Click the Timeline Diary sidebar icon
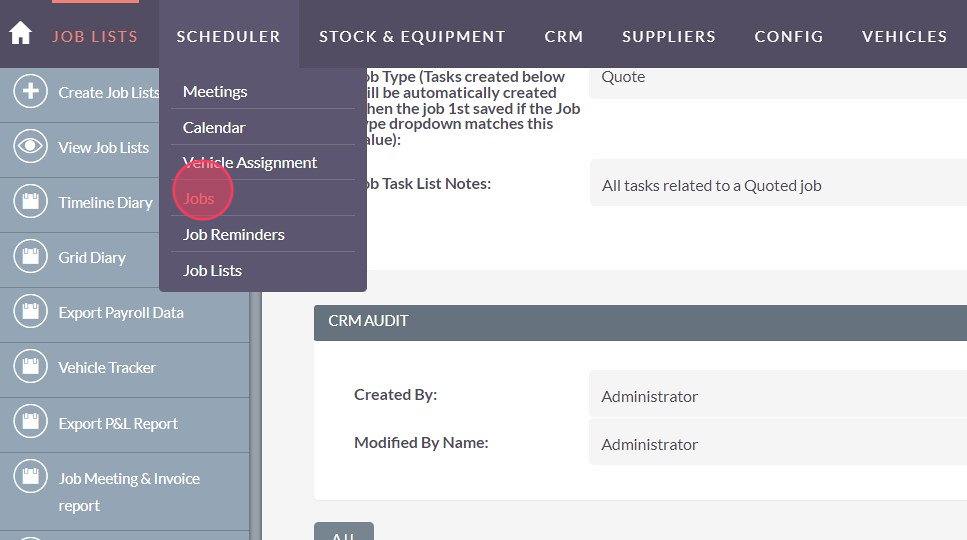The image size is (967, 540). pos(31,202)
